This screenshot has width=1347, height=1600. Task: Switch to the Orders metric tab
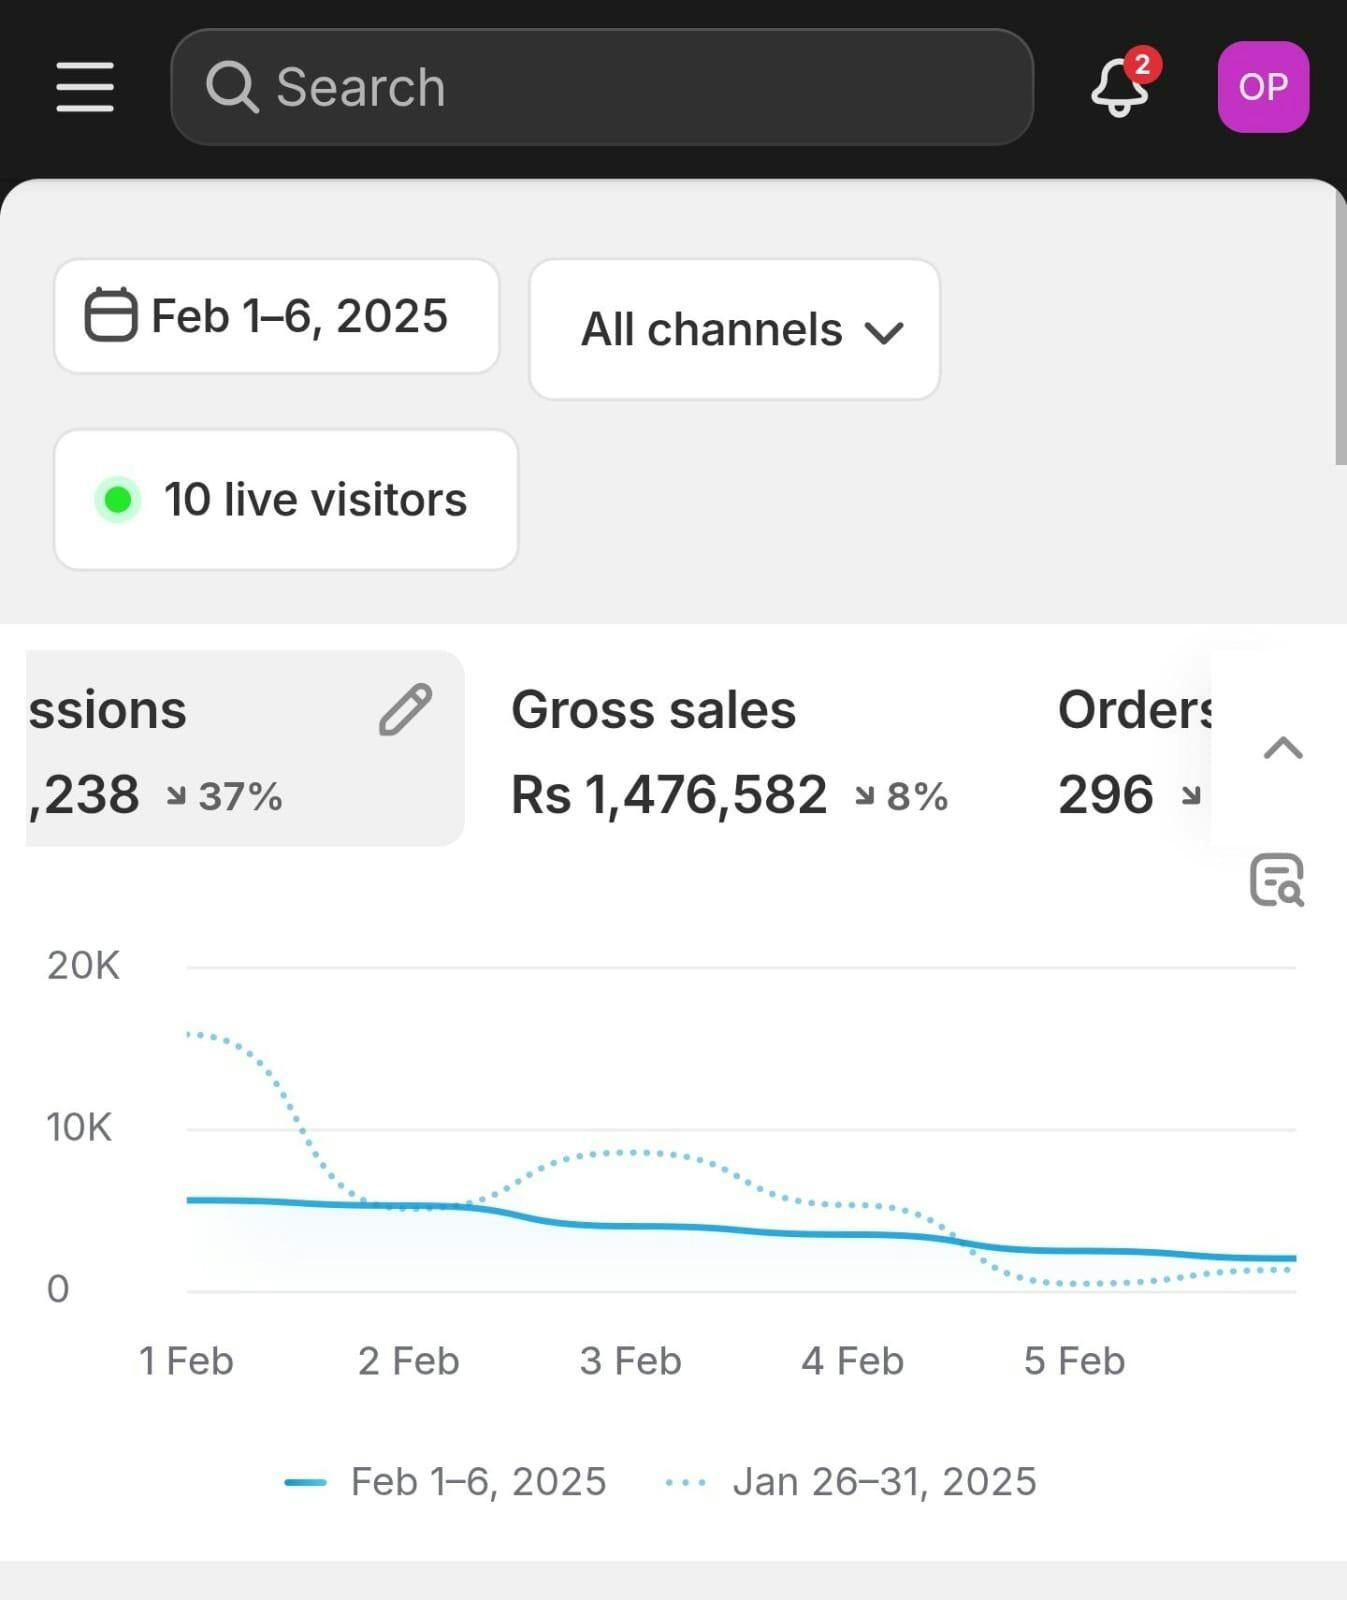pos(1132,750)
